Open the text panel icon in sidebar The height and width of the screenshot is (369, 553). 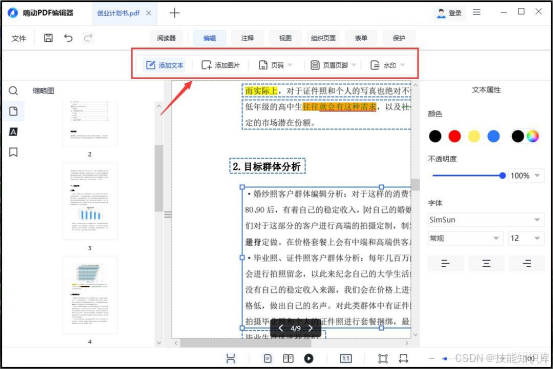tap(13, 132)
